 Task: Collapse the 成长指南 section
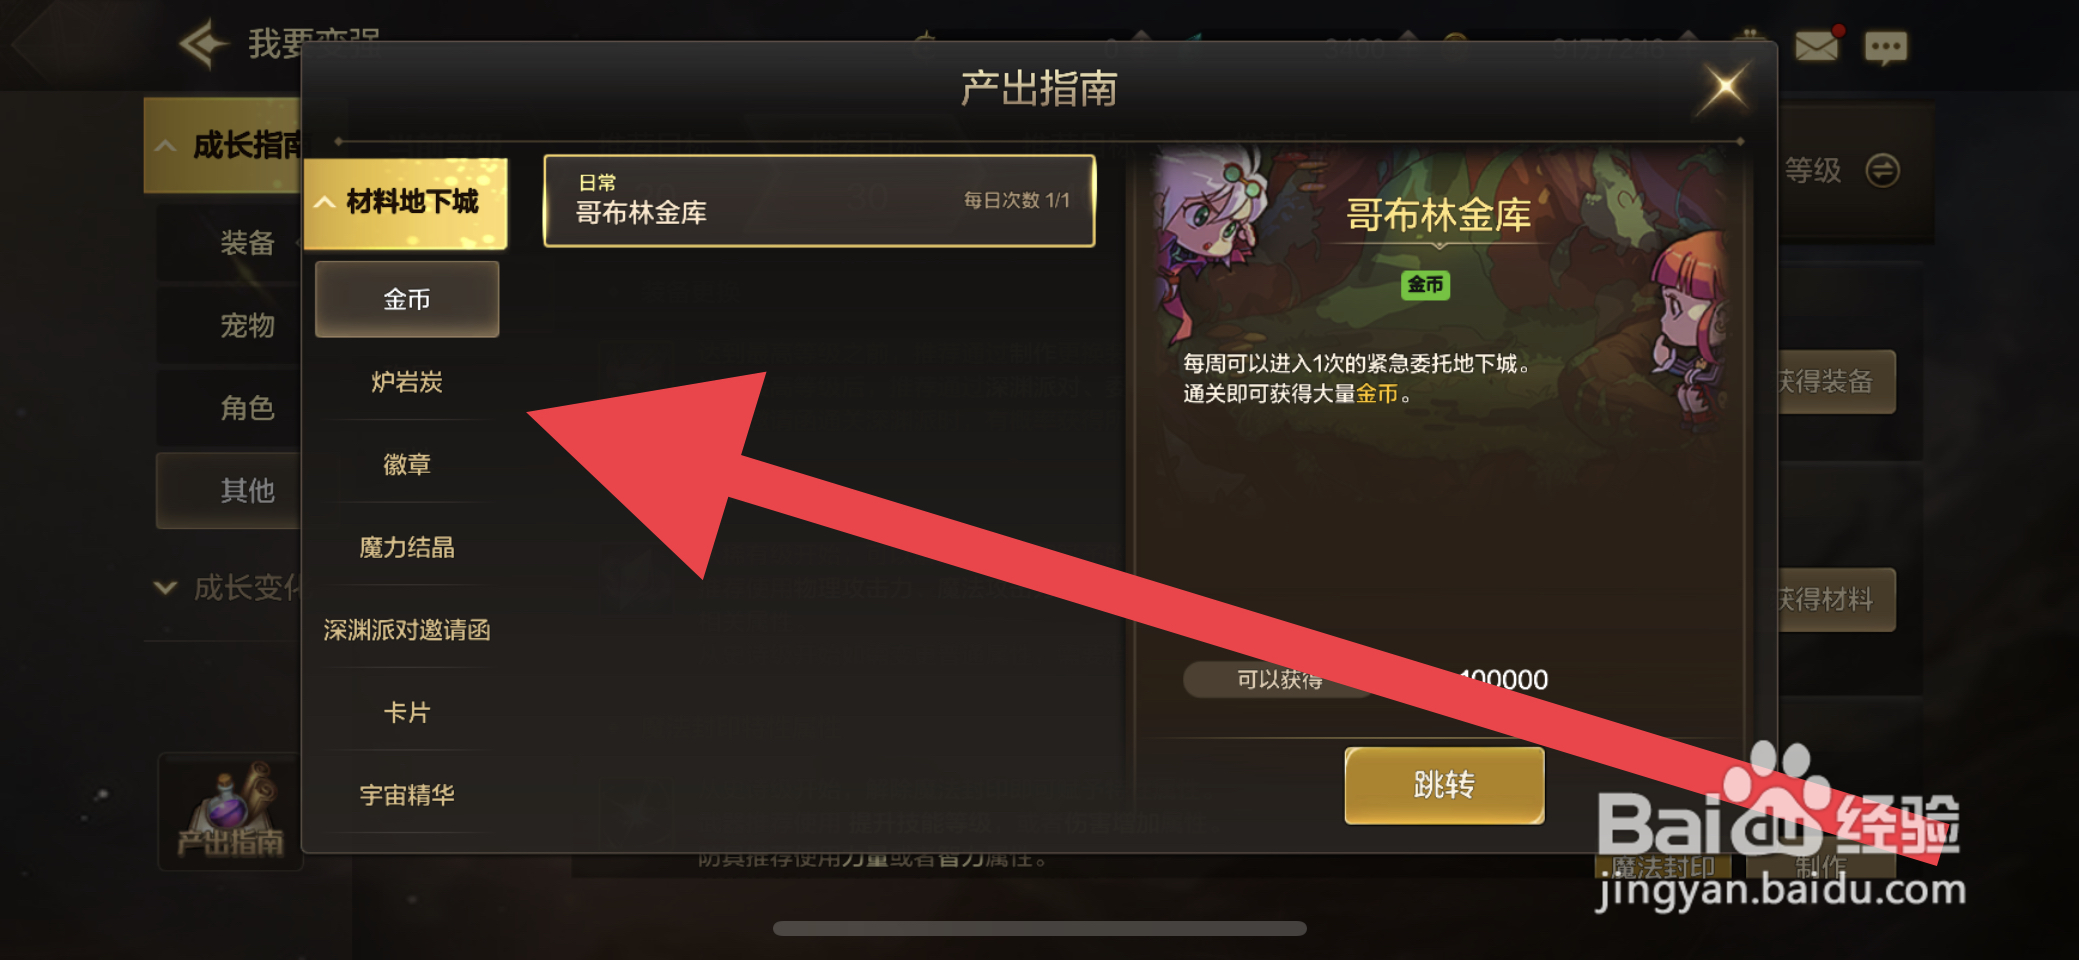(x=225, y=146)
